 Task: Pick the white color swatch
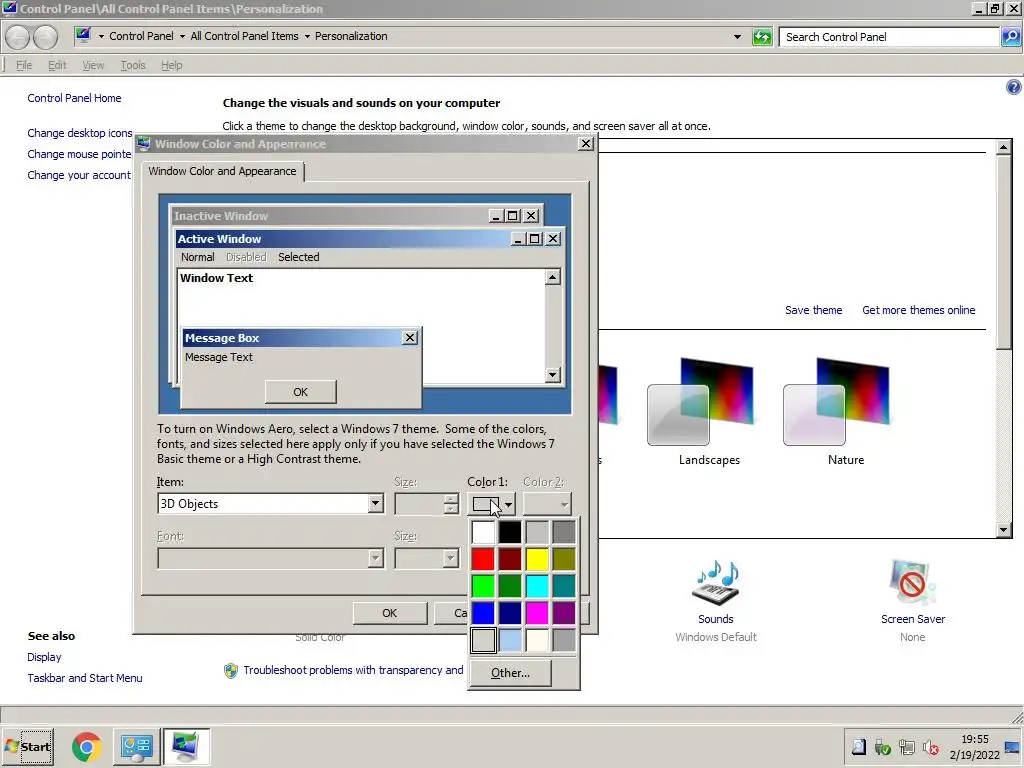pos(483,532)
